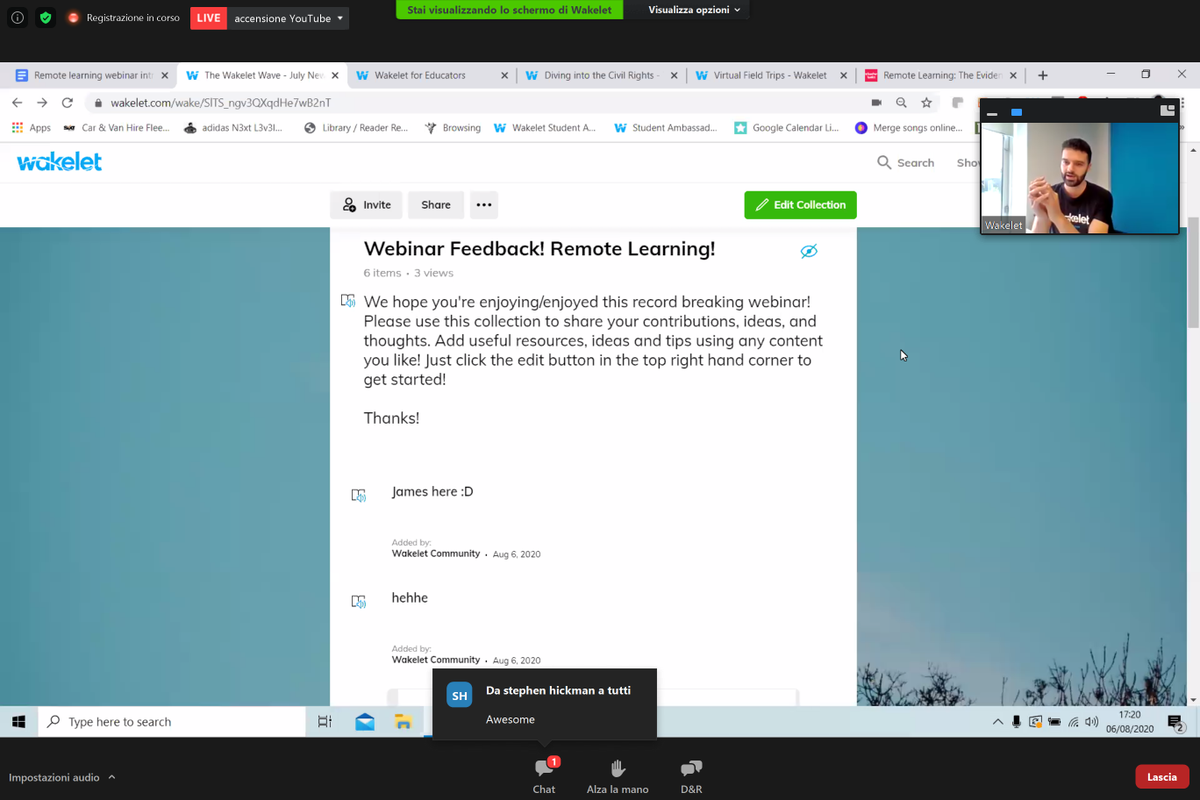
Task: Click the taskbar volume speaker icon
Action: 1091,721
